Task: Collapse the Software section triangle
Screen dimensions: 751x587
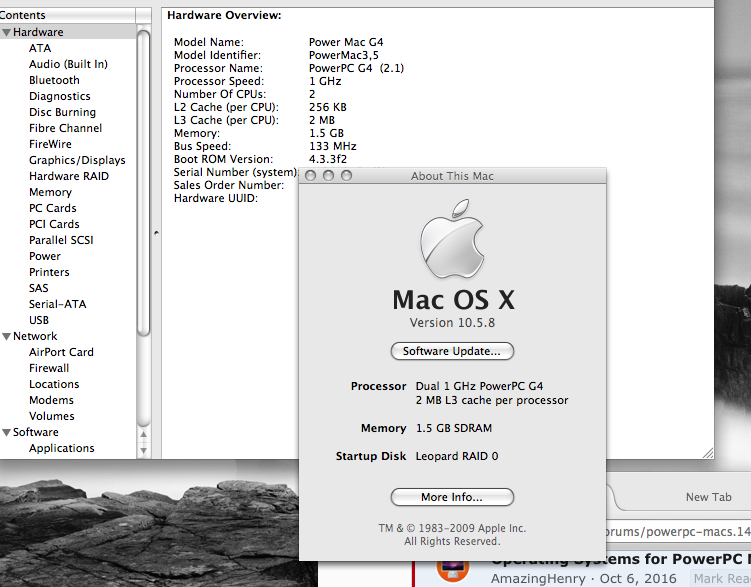Action: [6, 432]
